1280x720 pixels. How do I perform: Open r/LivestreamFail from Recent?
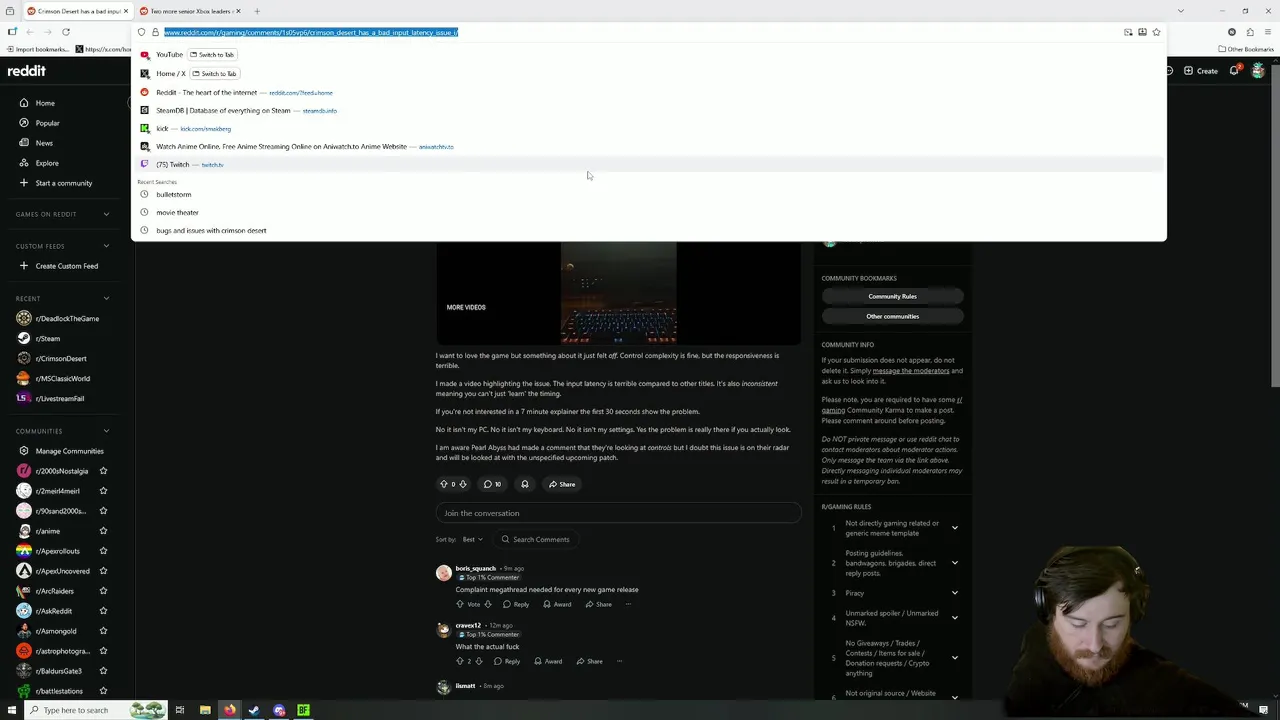pos(52,398)
